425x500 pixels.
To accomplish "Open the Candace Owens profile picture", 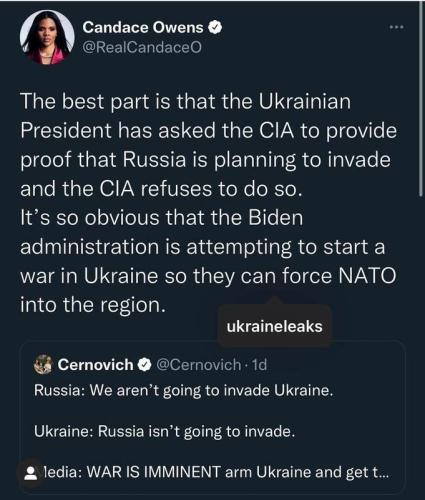I will pos(47,37).
